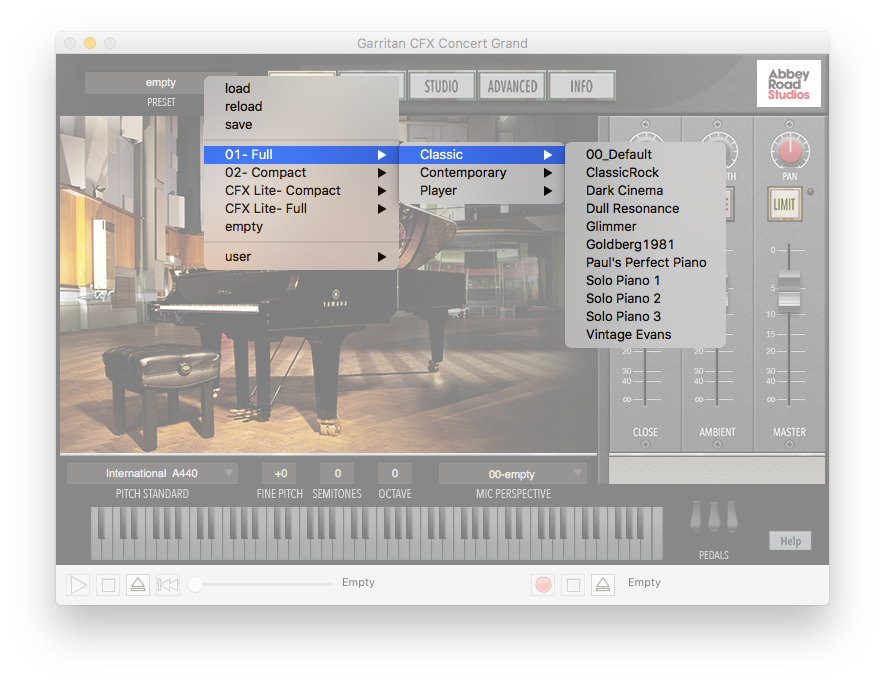Screen dimensions: 885x685
Task: Start playback with the MIDI player play button
Action: pos(78,585)
